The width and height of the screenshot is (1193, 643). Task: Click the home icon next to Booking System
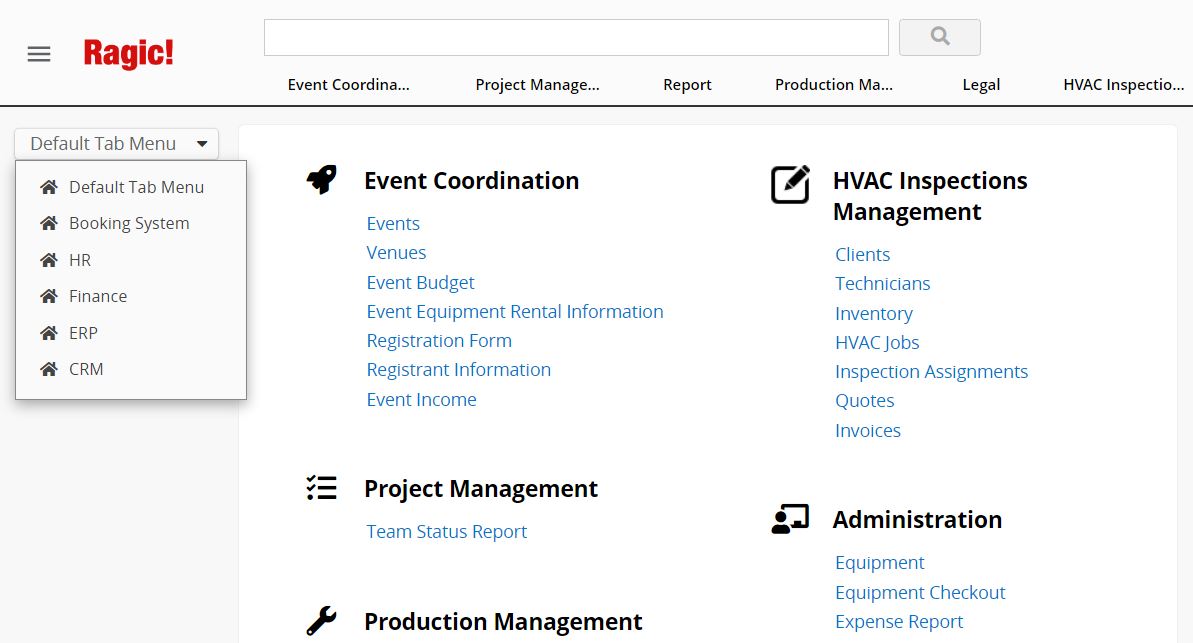(x=49, y=223)
